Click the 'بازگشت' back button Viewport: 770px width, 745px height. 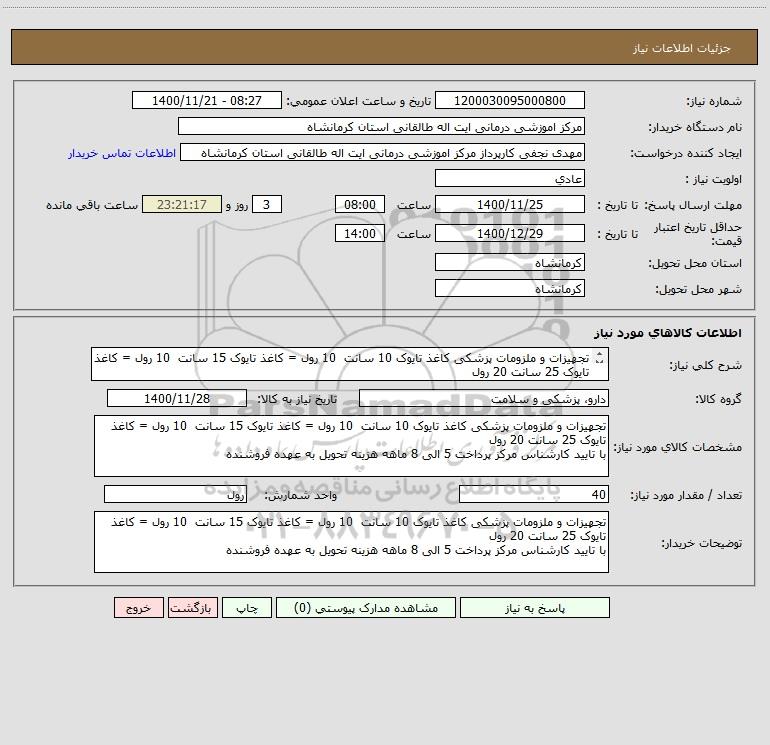click(x=192, y=607)
